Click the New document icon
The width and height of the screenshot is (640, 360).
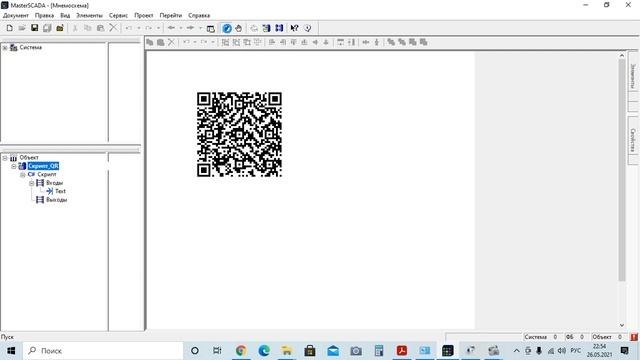click(x=9, y=28)
